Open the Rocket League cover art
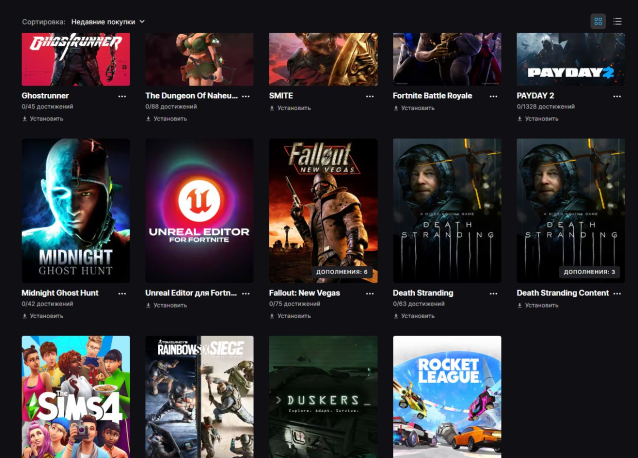 click(447, 397)
